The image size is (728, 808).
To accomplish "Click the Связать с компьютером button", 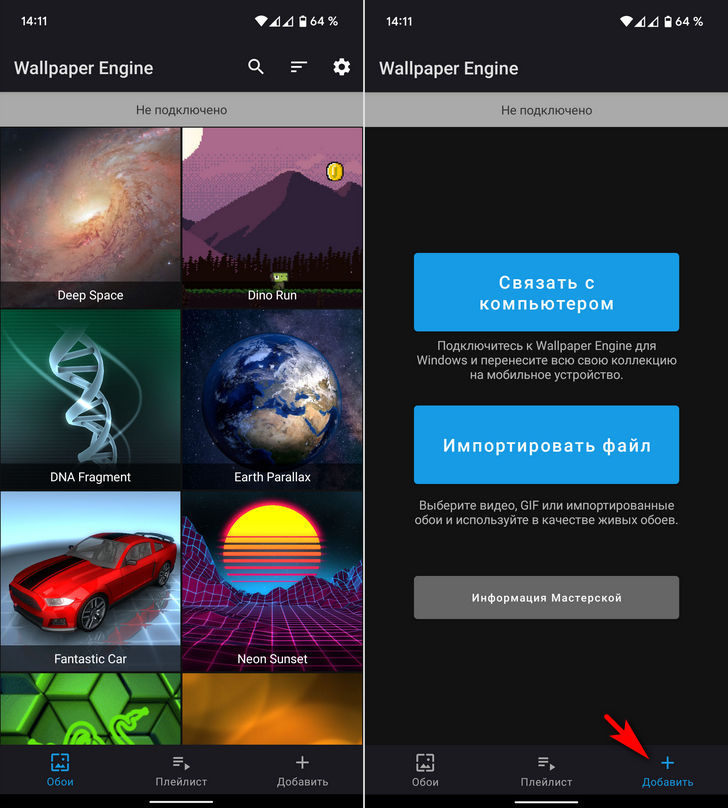I will [546, 292].
